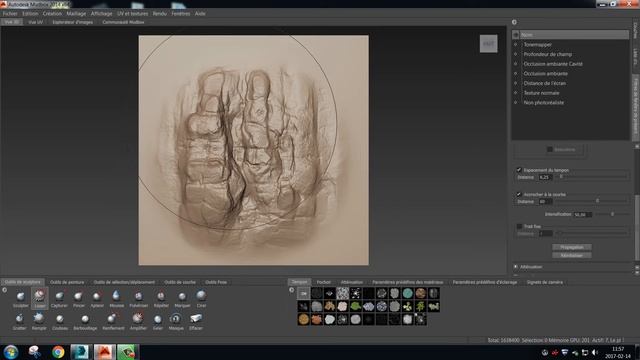Switch to the Vue UV tab
Image resolution: width=640 pixels, height=360 pixels.
tap(36, 22)
